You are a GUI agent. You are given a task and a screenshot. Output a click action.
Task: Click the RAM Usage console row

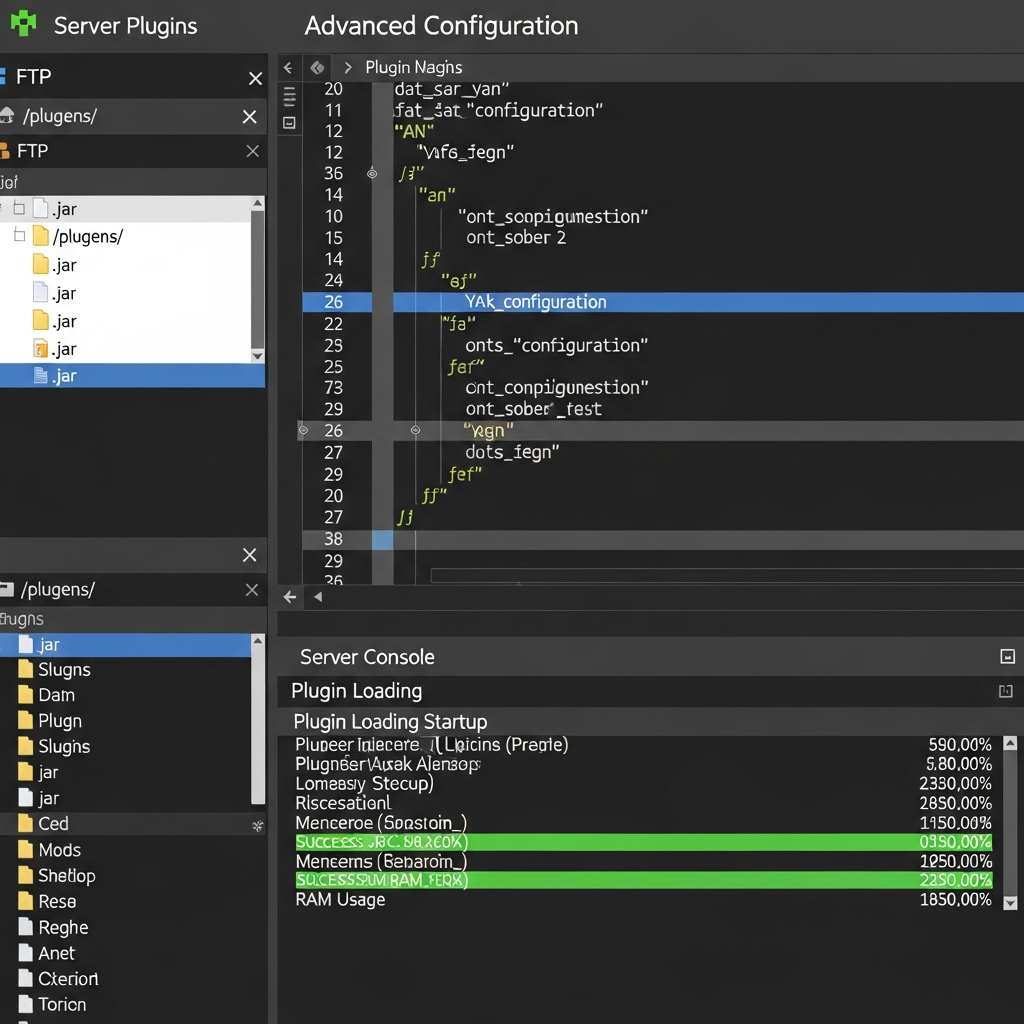[643, 899]
